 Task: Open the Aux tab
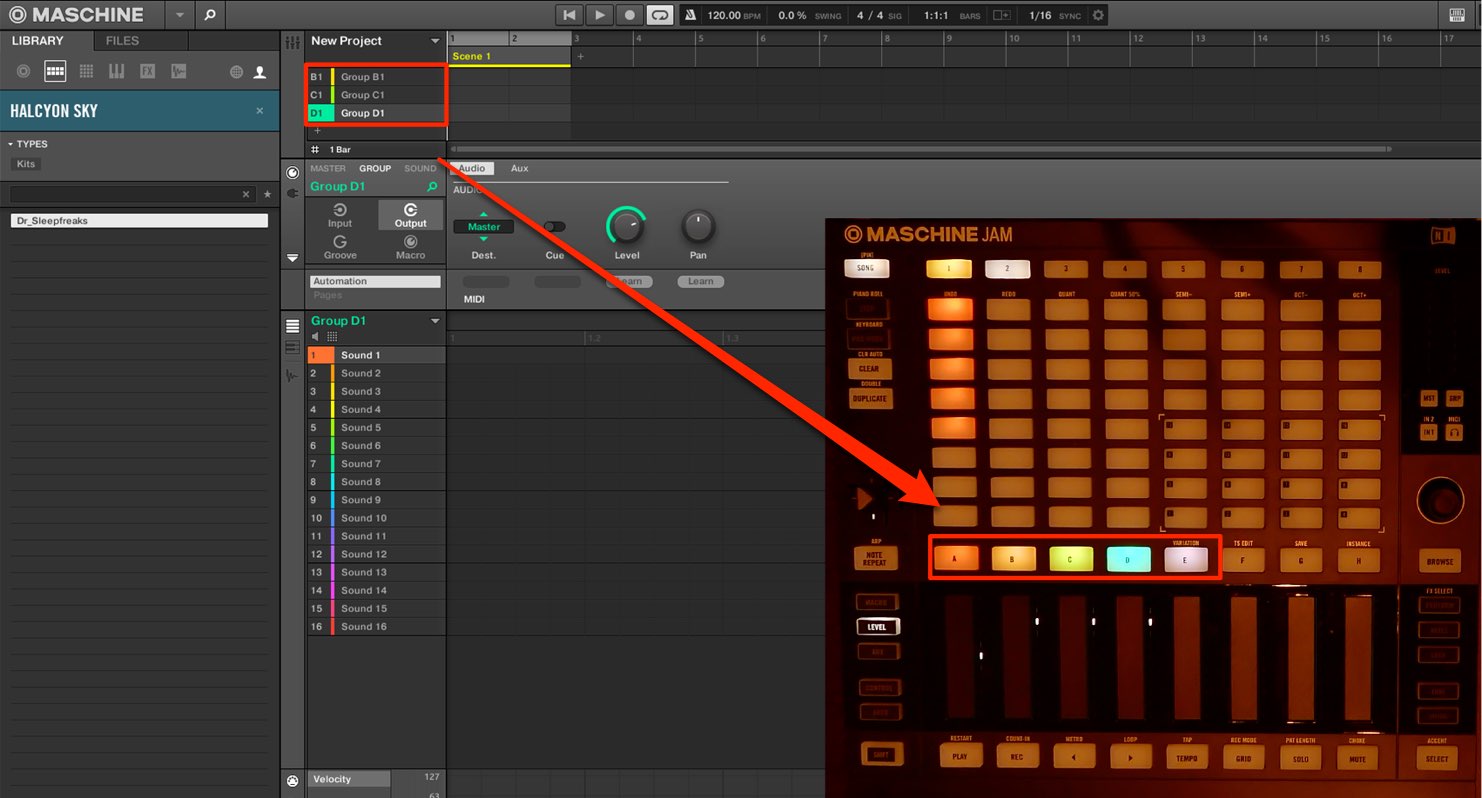tap(520, 168)
